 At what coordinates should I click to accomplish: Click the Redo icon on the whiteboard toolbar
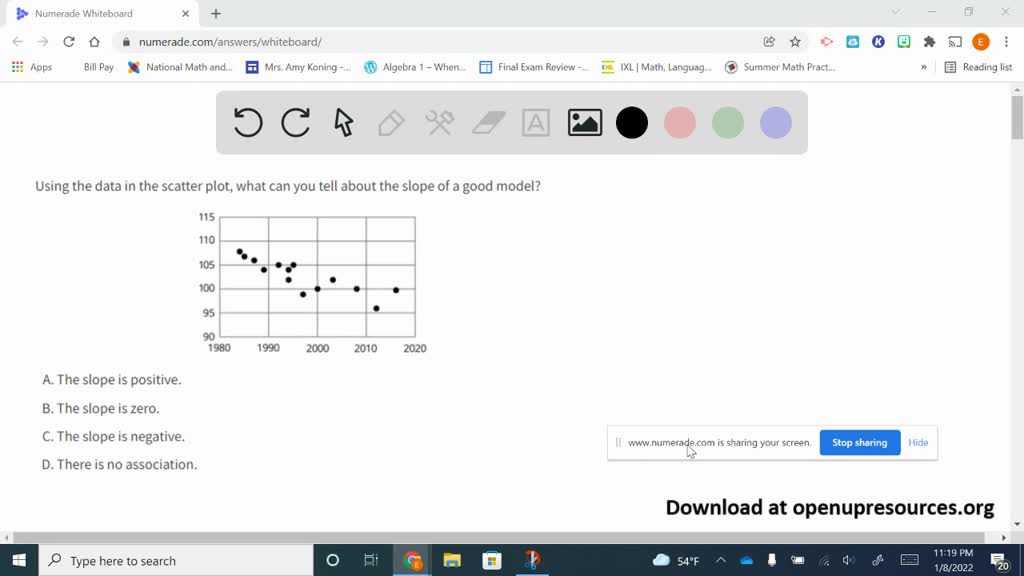(x=295, y=122)
